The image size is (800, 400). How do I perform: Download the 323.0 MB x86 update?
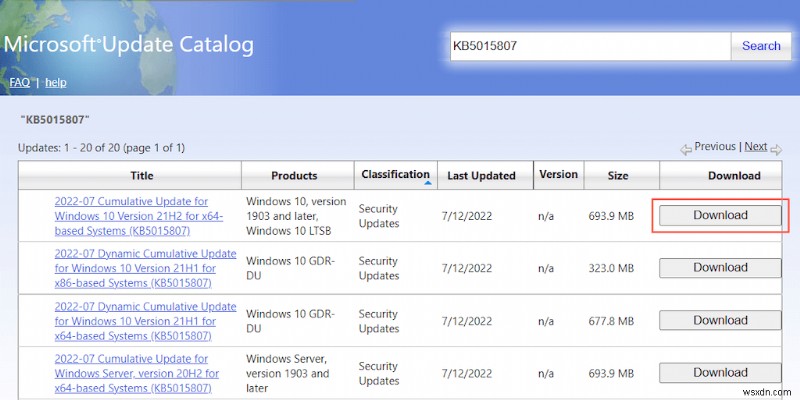pos(720,268)
